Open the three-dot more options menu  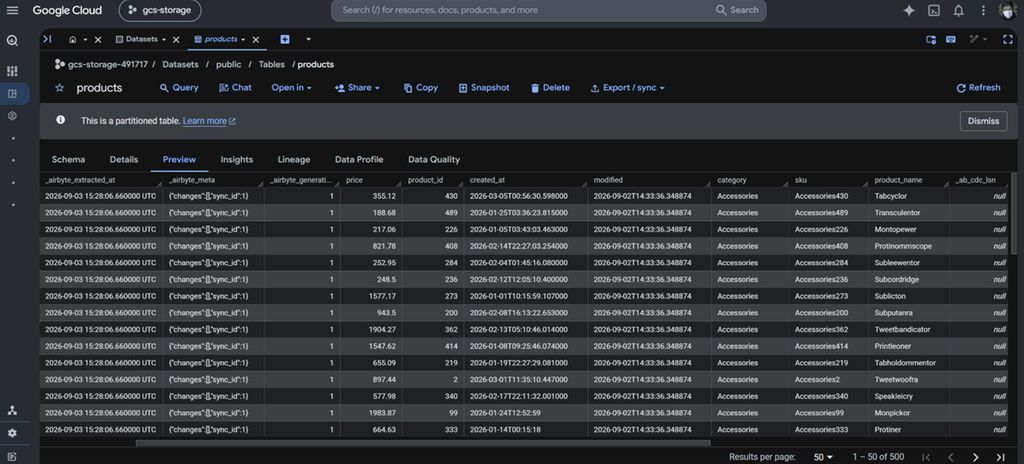point(983,10)
